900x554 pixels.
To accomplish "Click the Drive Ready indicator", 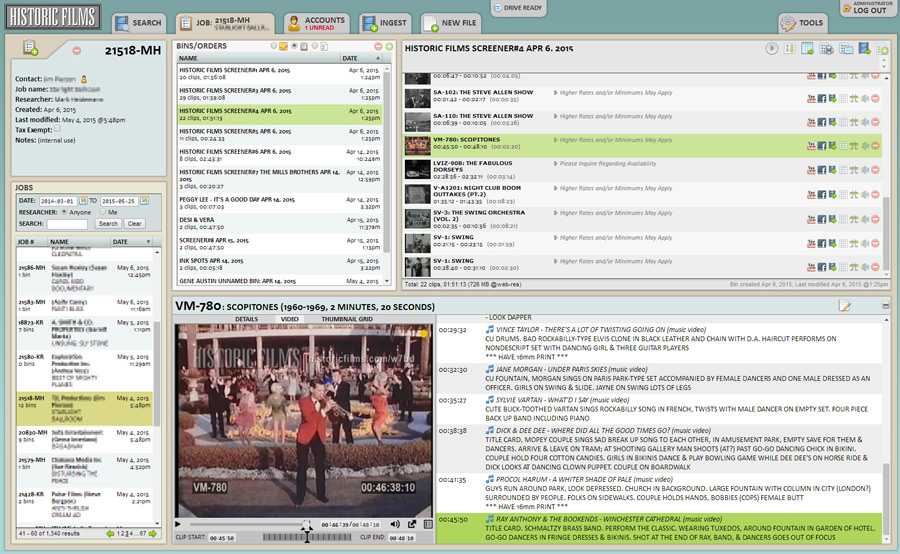I will click(517, 7).
